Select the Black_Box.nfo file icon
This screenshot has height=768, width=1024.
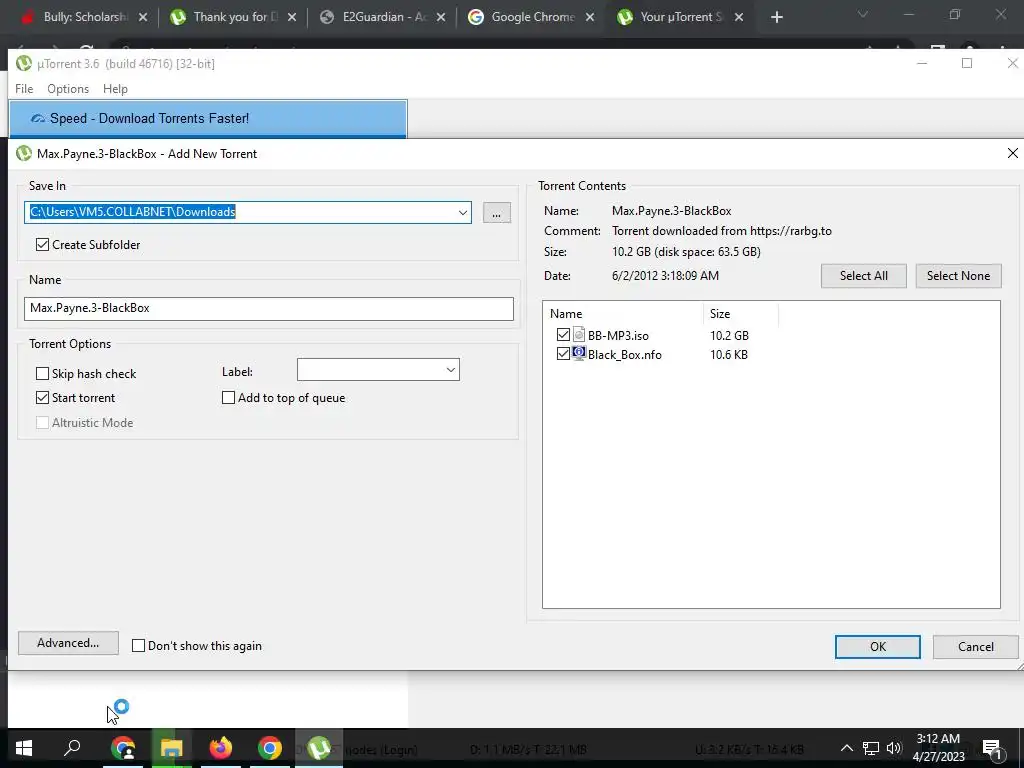tap(579, 354)
